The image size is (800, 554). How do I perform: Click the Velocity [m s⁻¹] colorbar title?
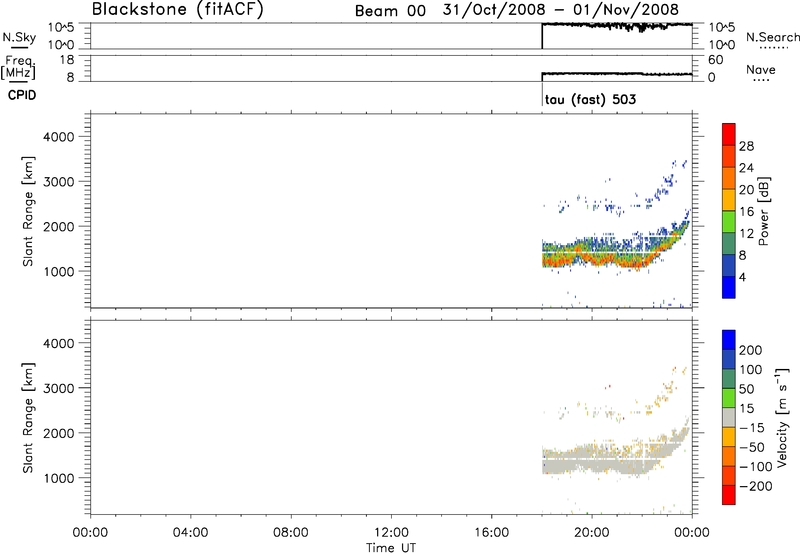(x=782, y=417)
